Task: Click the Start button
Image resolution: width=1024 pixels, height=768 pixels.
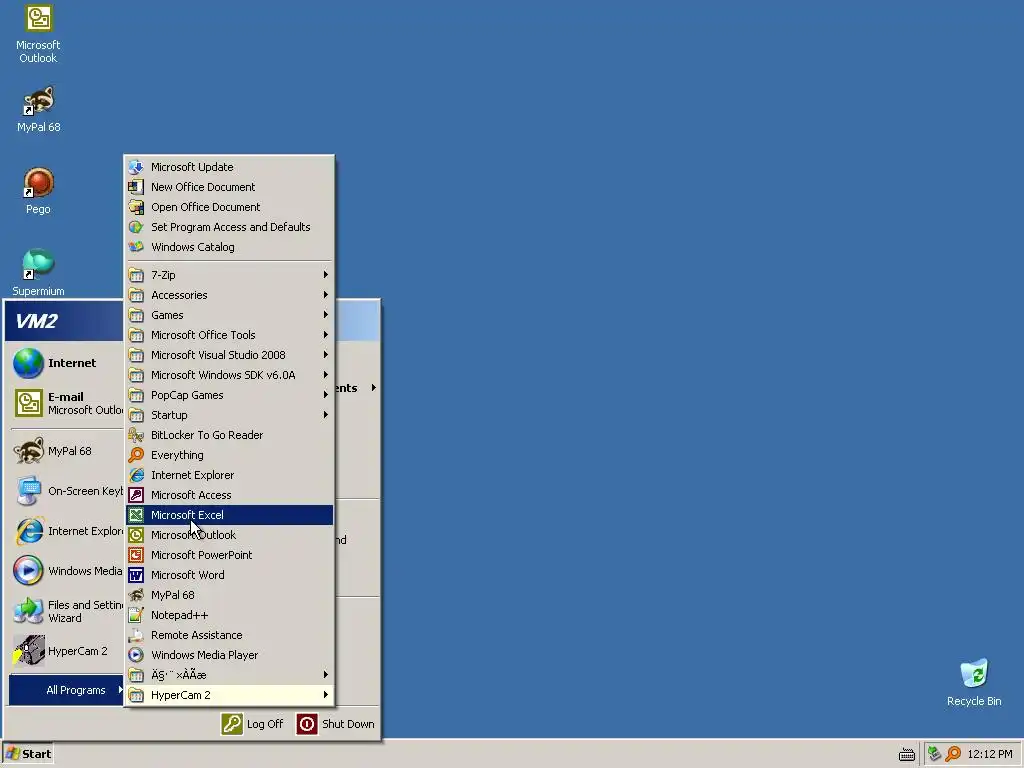Action: pos(27,754)
